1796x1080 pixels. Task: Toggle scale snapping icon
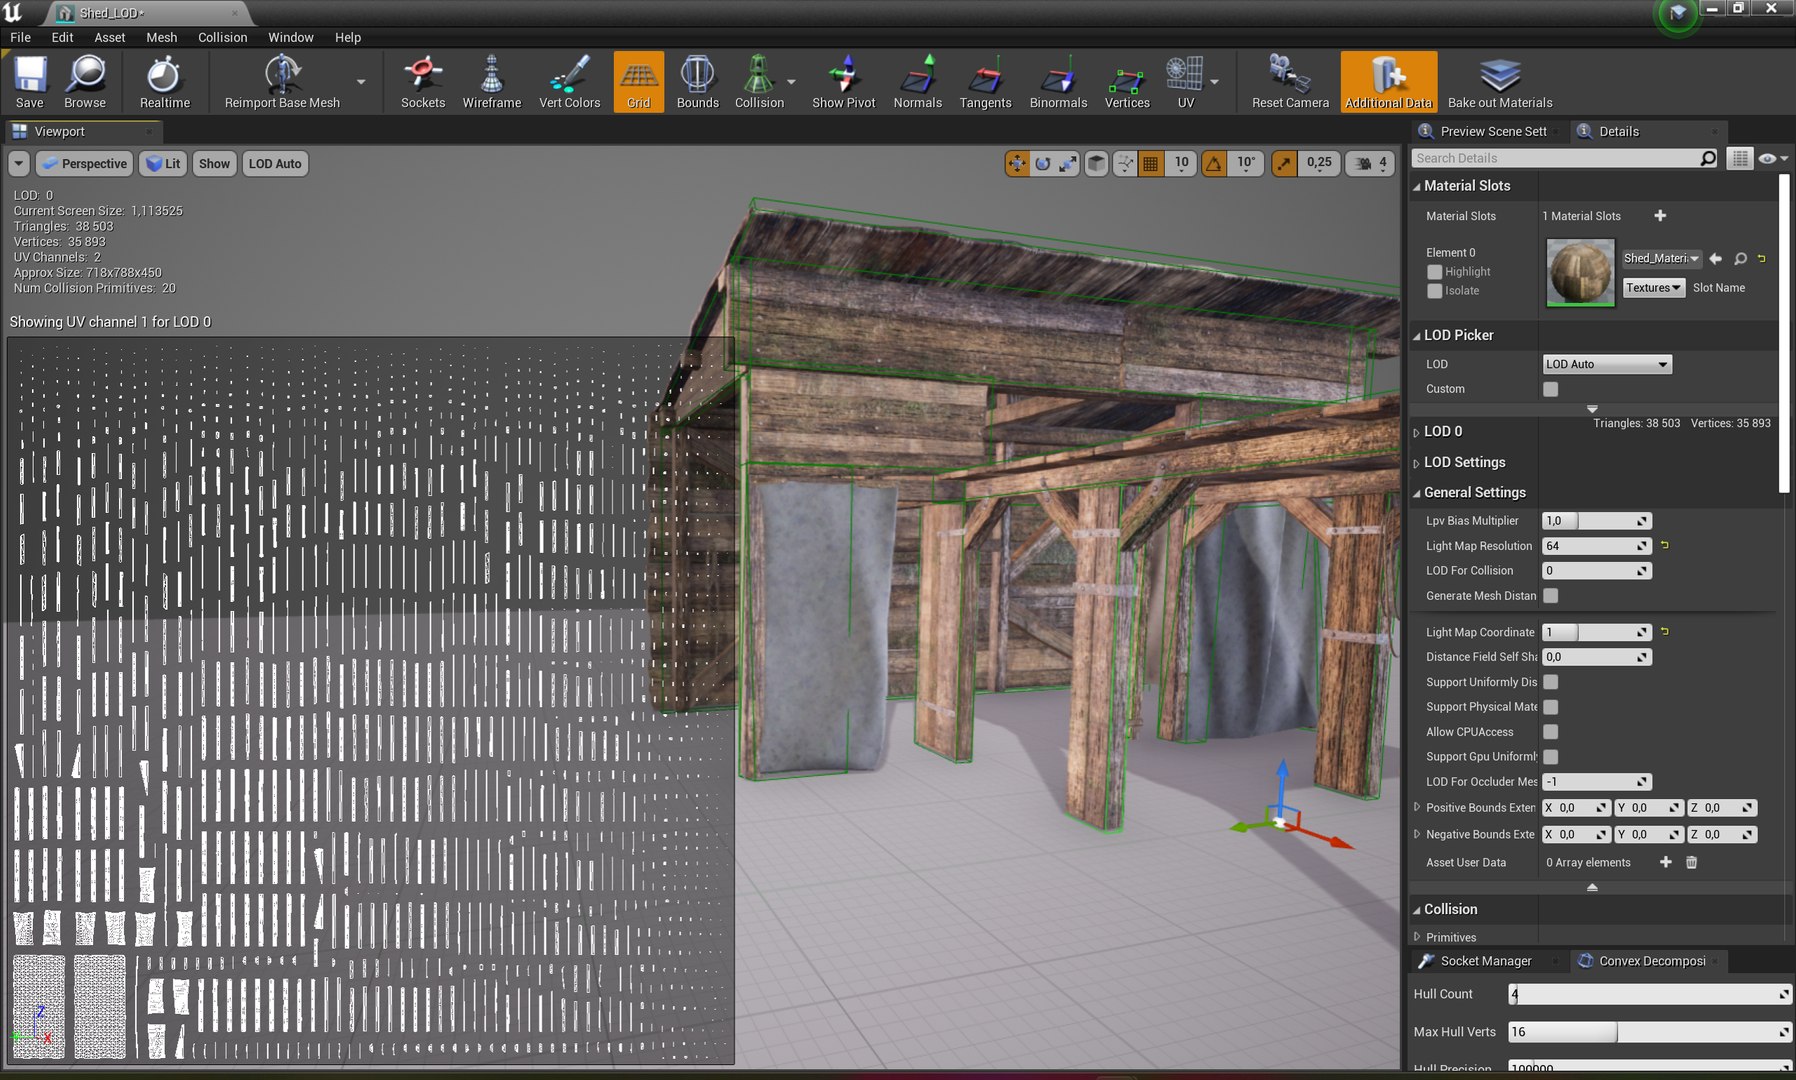coord(1284,163)
